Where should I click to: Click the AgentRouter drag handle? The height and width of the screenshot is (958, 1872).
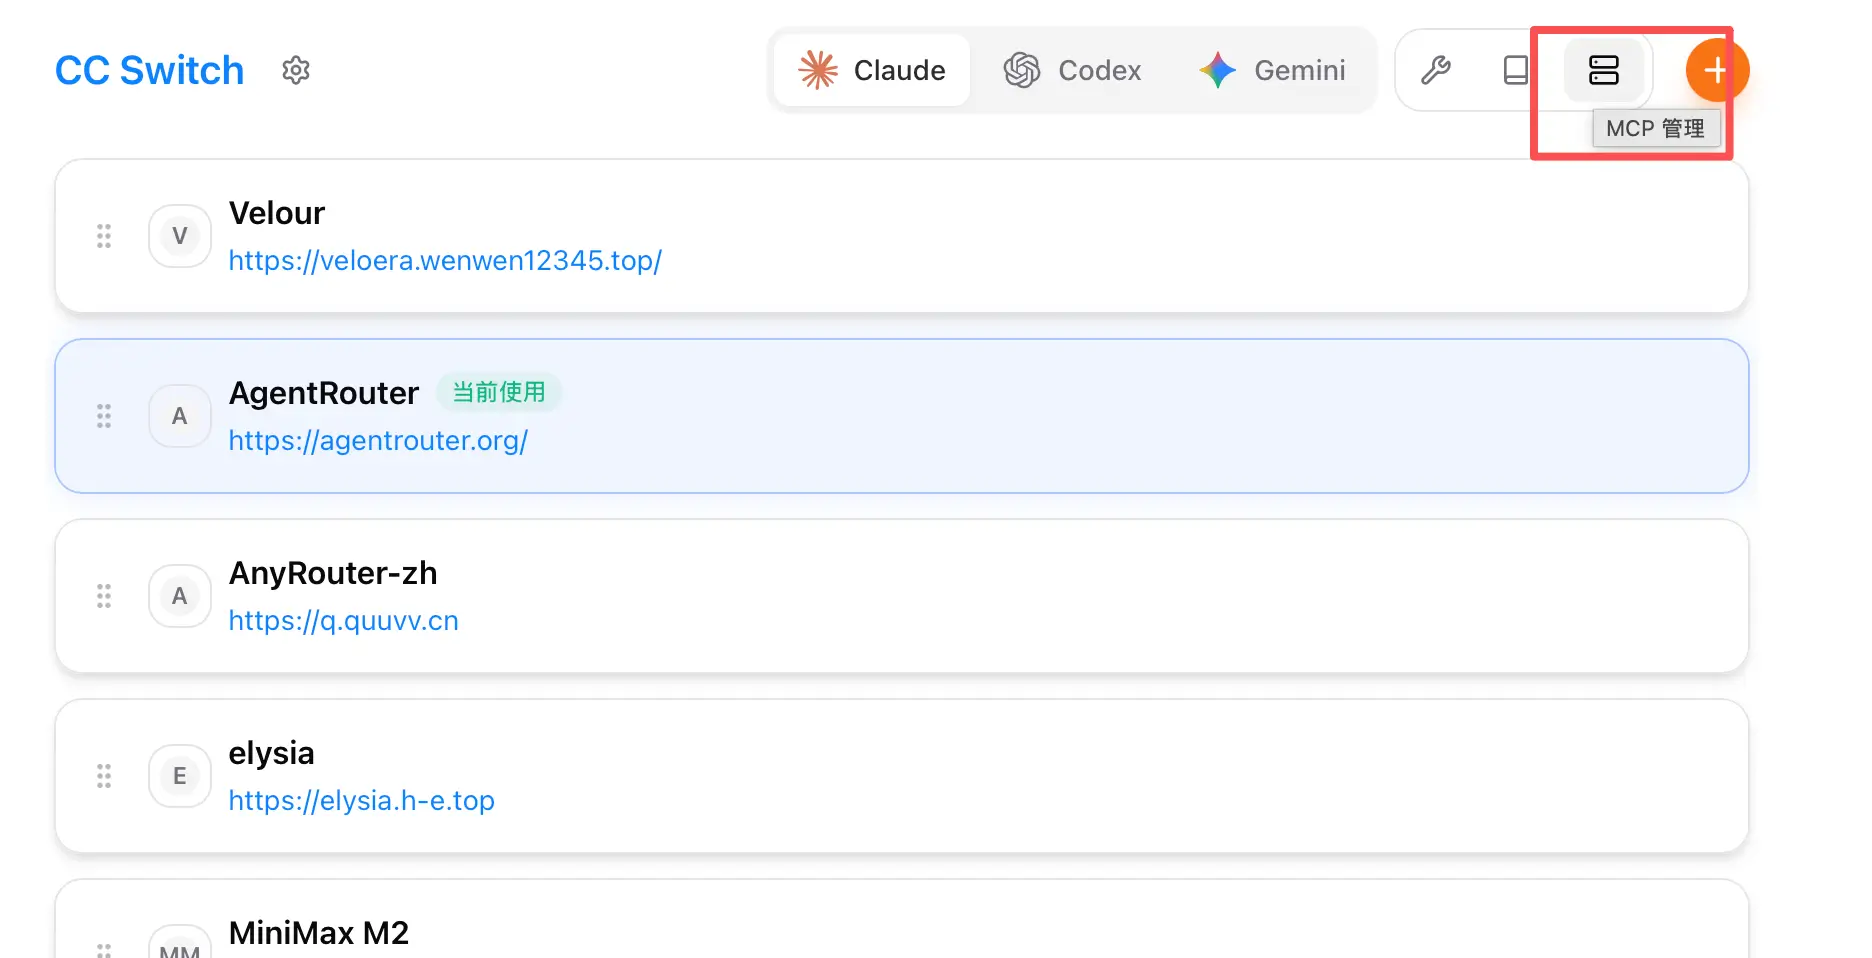pyautogui.click(x=104, y=416)
